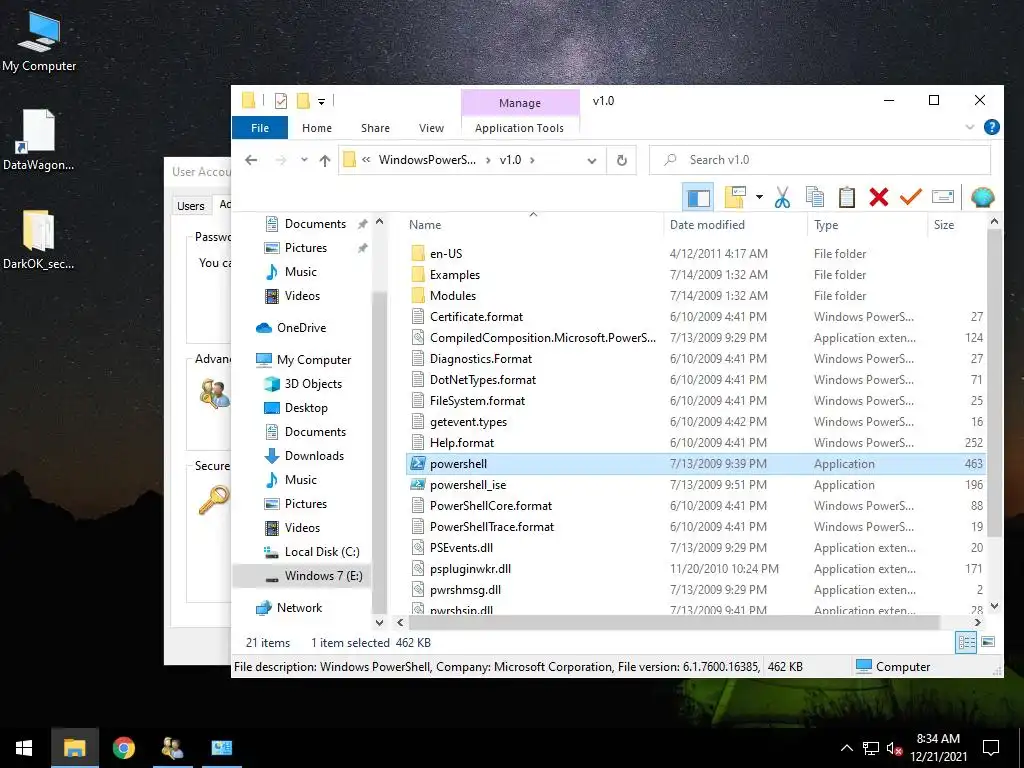Select the PSEvents.dll file

pos(461,548)
